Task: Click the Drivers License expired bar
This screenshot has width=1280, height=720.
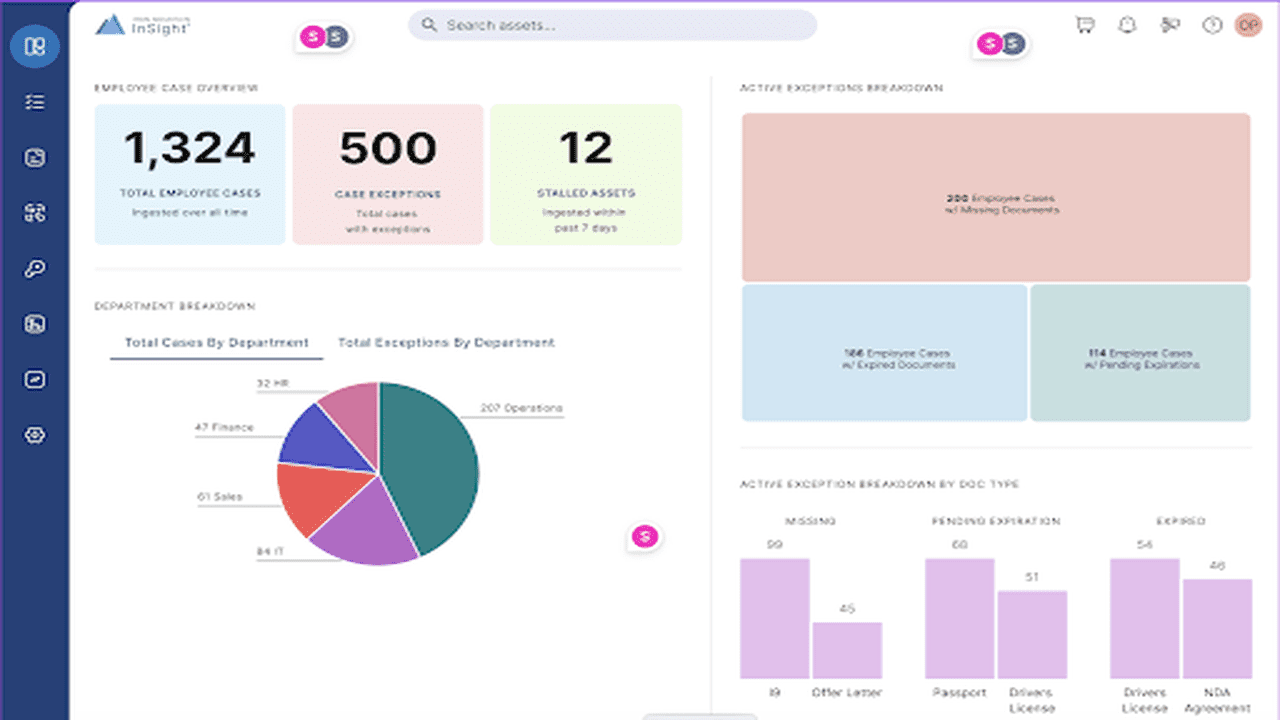Action: 1144,619
